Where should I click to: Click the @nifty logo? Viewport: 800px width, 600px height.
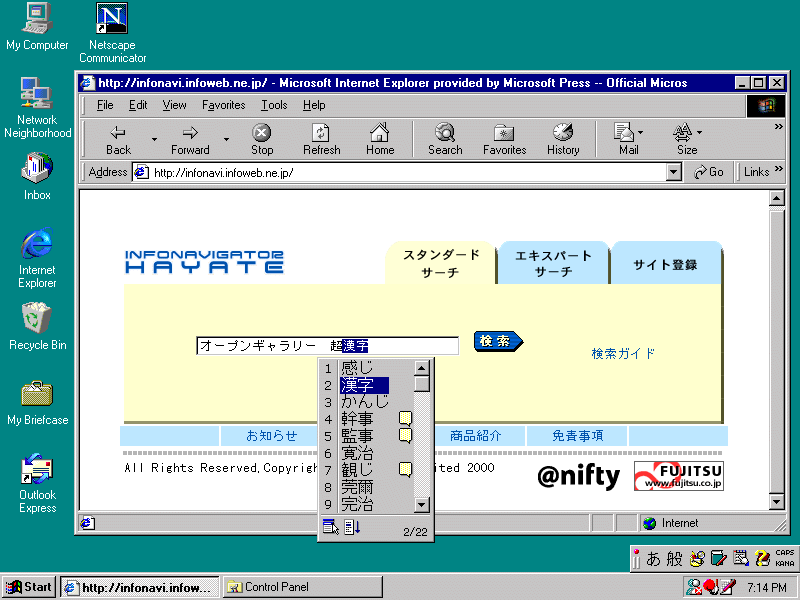[x=578, y=477]
